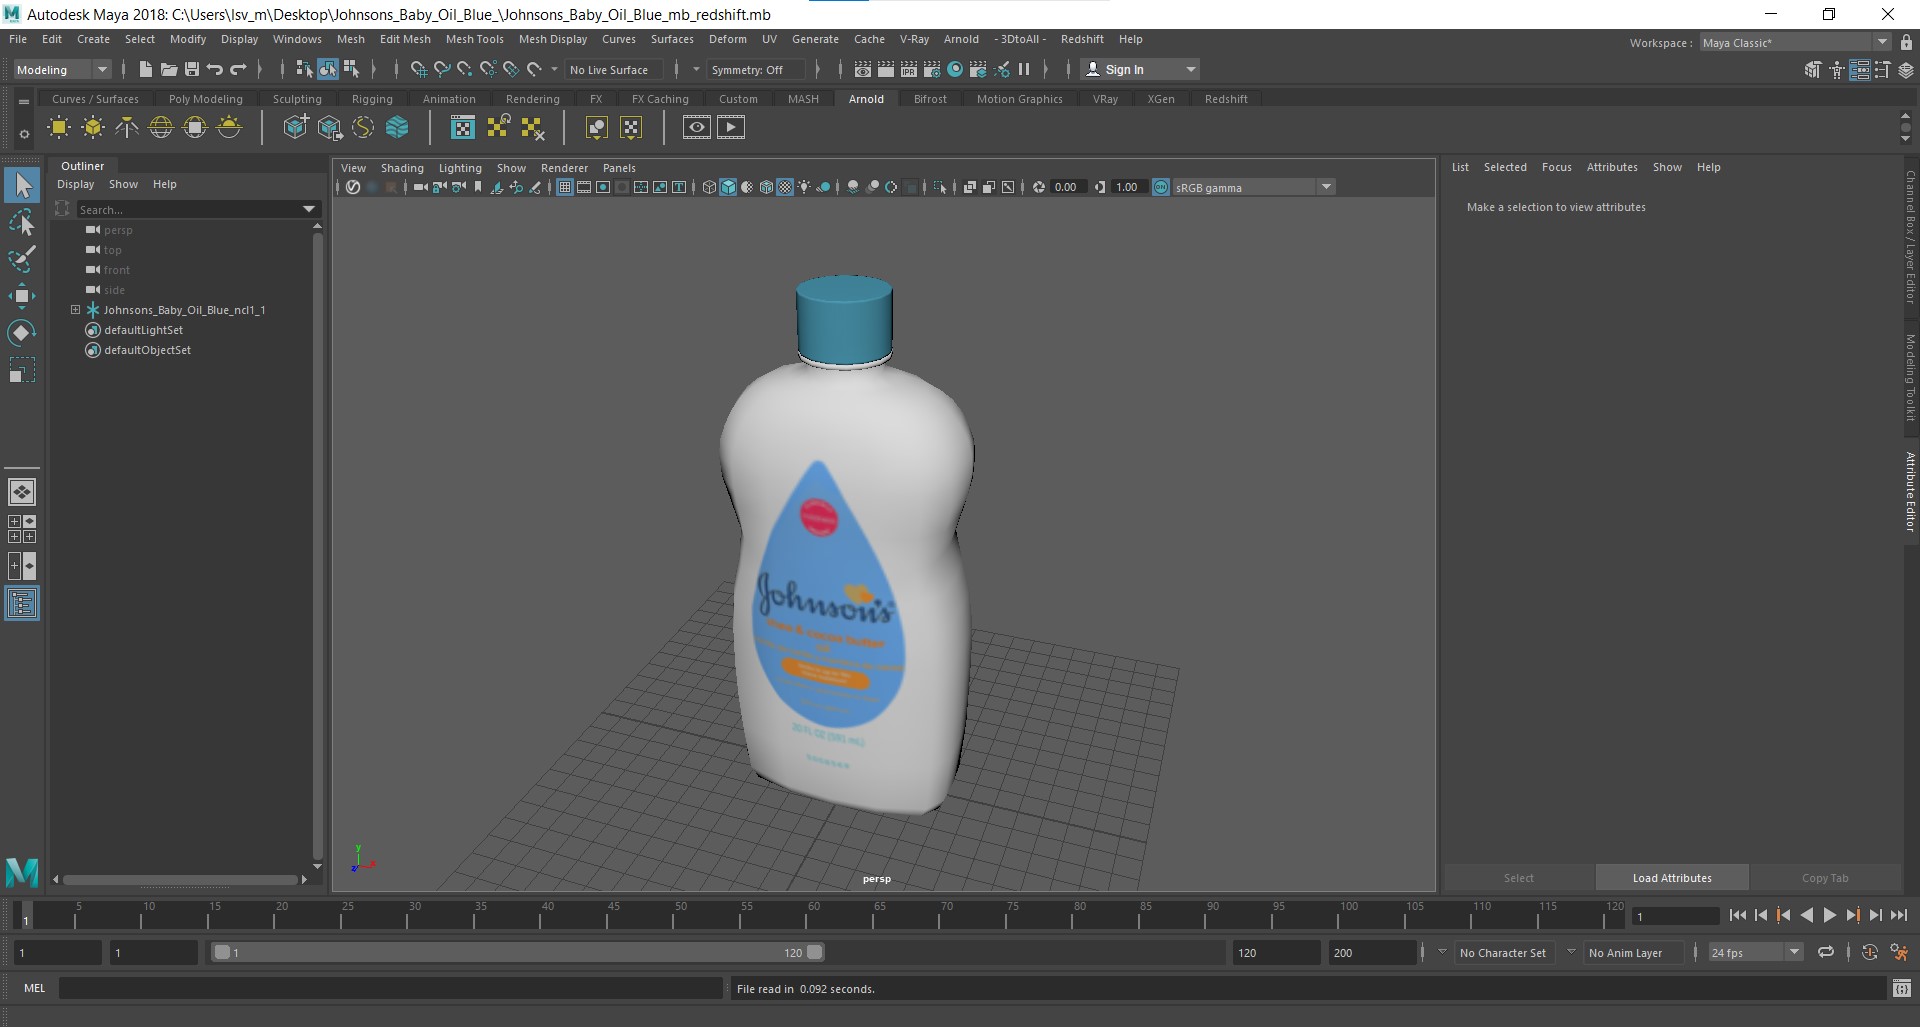Viewport: 1920px width, 1027px height.
Task: Click play forwards button
Action: click(x=1829, y=915)
